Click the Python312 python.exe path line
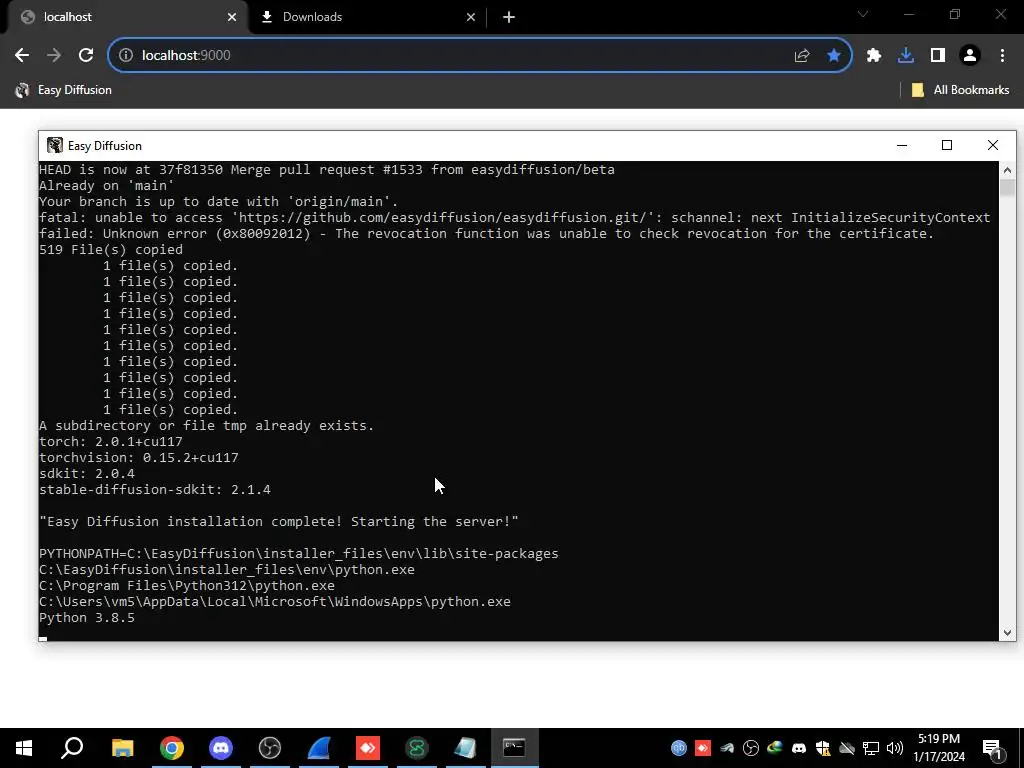Image resolution: width=1024 pixels, height=768 pixels. [x=187, y=586]
